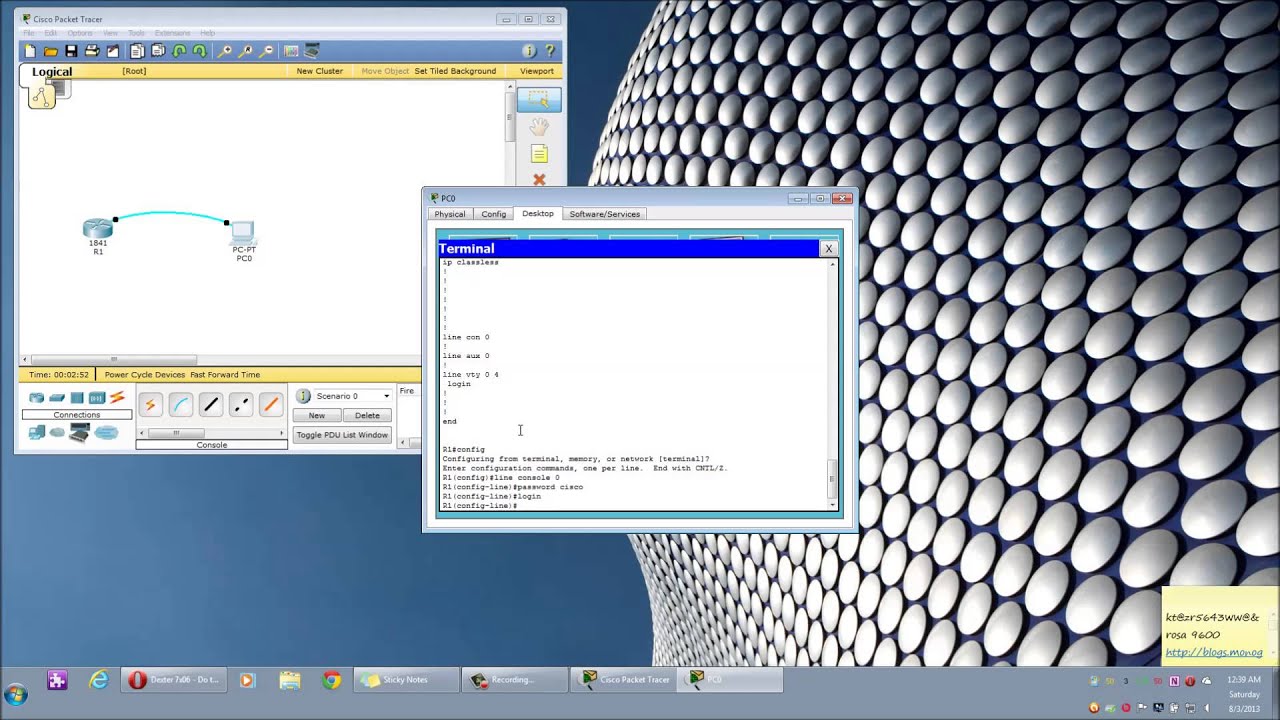Open a file with the folder icon

(50, 51)
